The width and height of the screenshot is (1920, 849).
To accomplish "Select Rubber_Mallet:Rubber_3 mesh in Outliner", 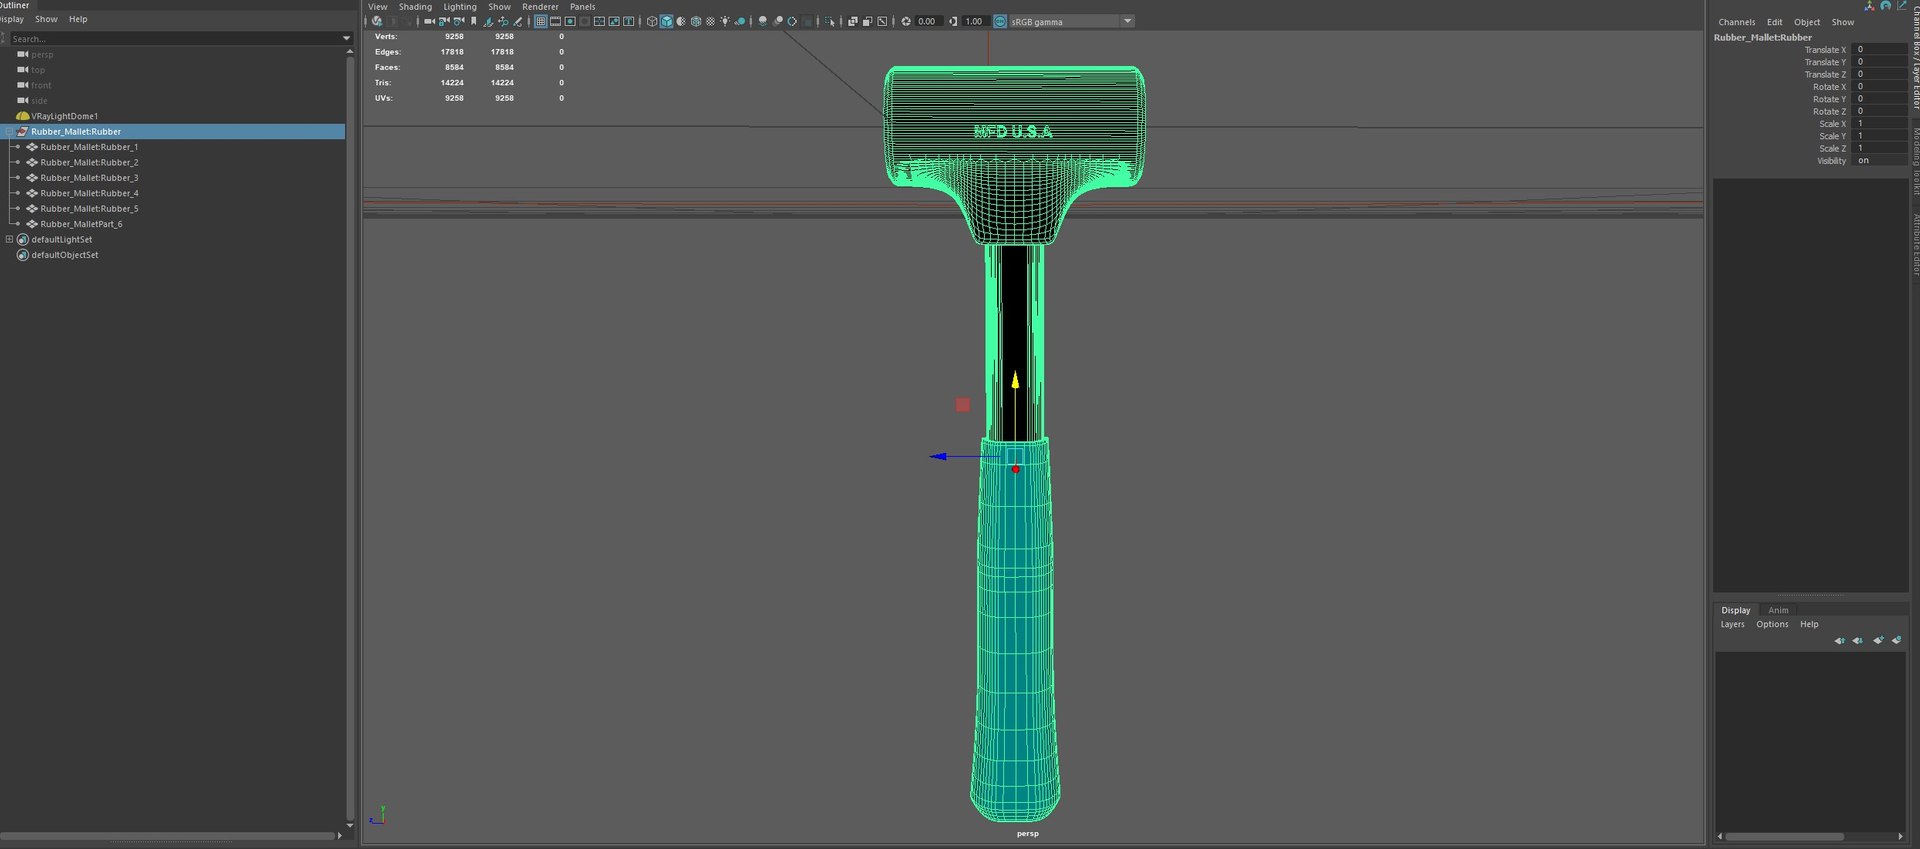I will (x=89, y=178).
